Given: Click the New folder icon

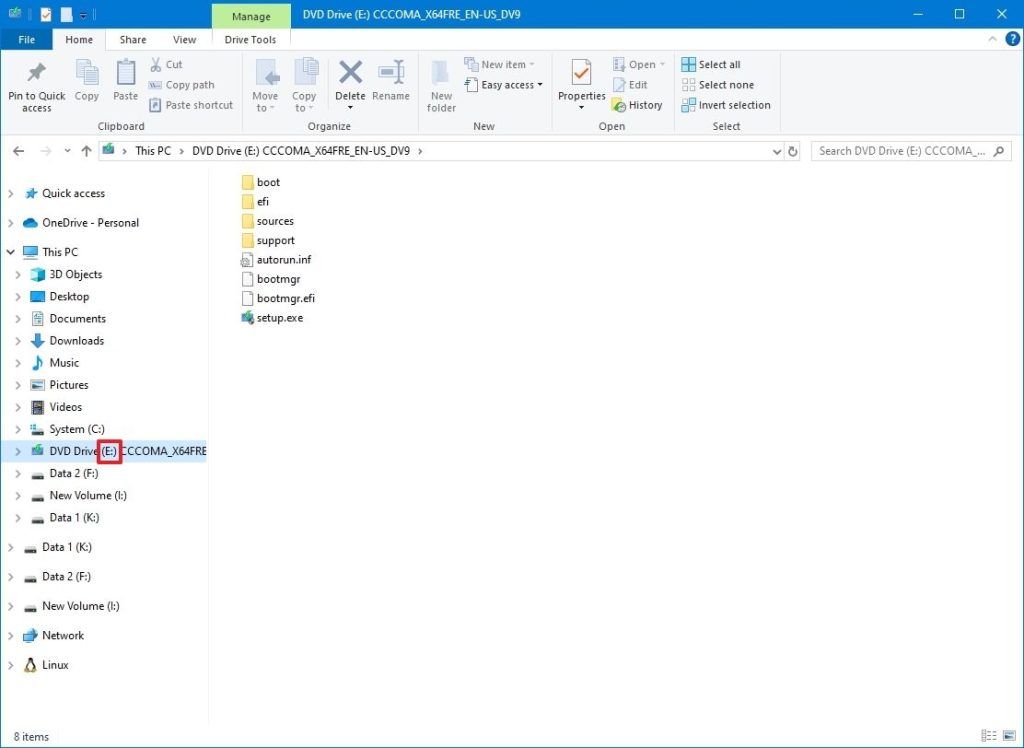Looking at the screenshot, I should pyautogui.click(x=441, y=73).
